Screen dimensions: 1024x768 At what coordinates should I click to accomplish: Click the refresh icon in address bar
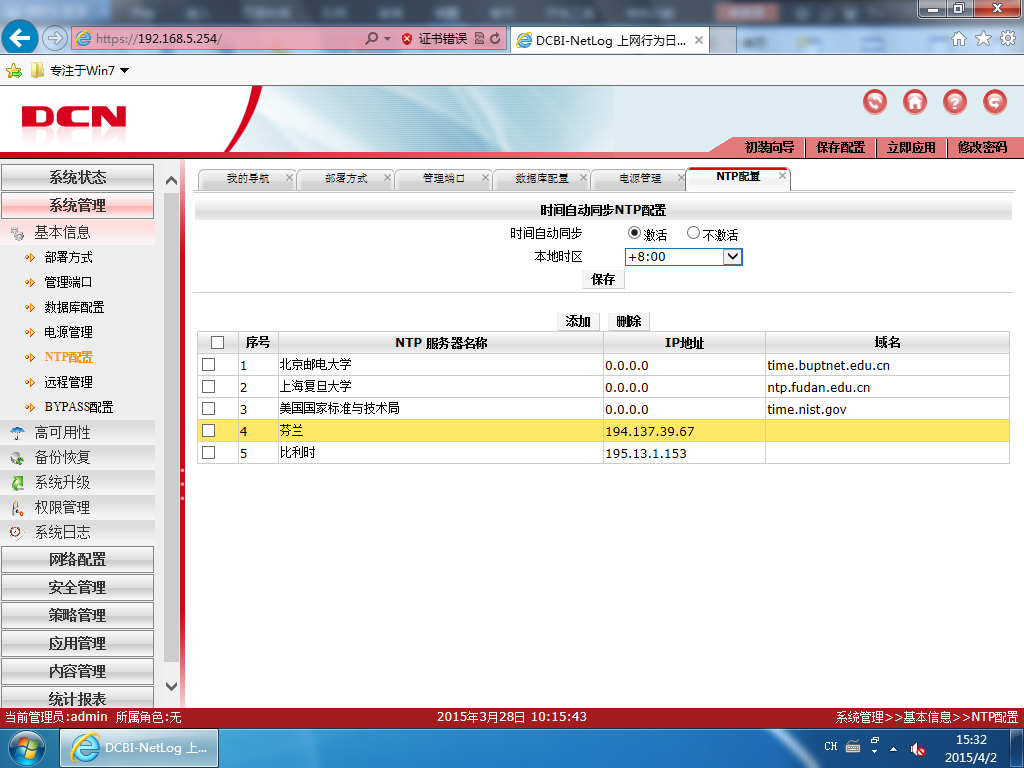[495, 39]
